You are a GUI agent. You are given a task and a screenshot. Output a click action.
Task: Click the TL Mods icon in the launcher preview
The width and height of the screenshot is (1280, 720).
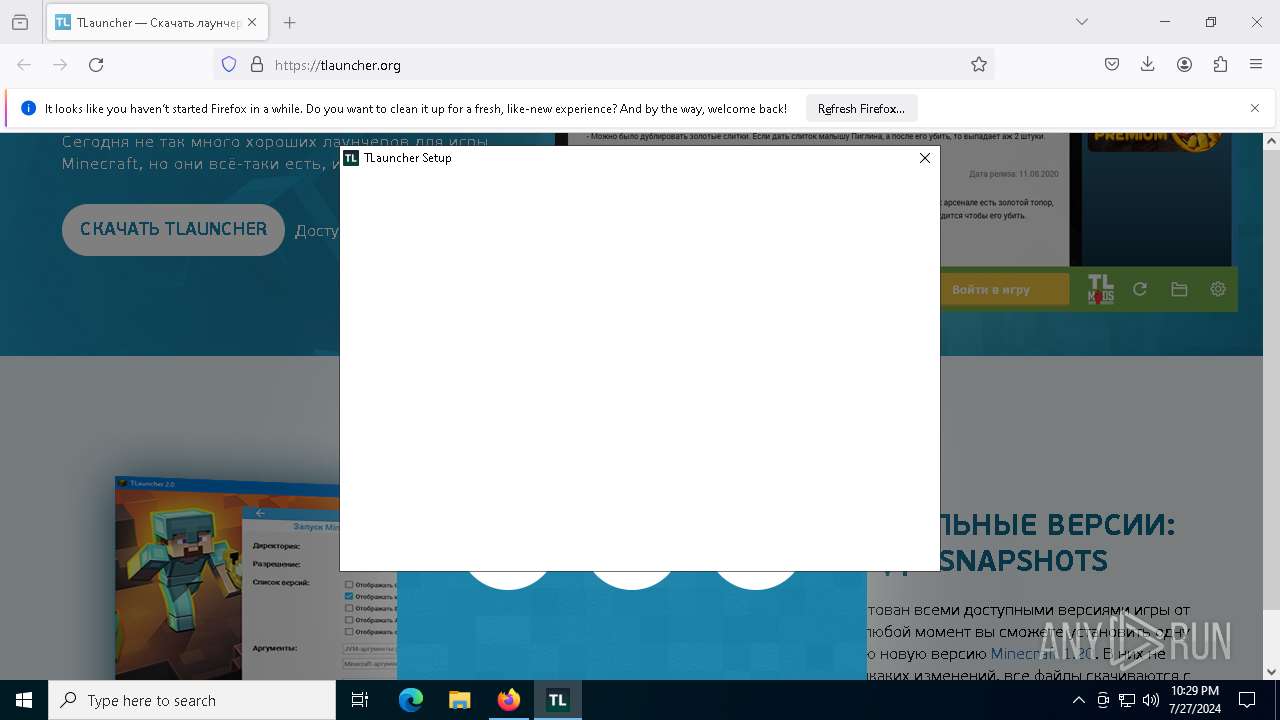[1100, 289]
